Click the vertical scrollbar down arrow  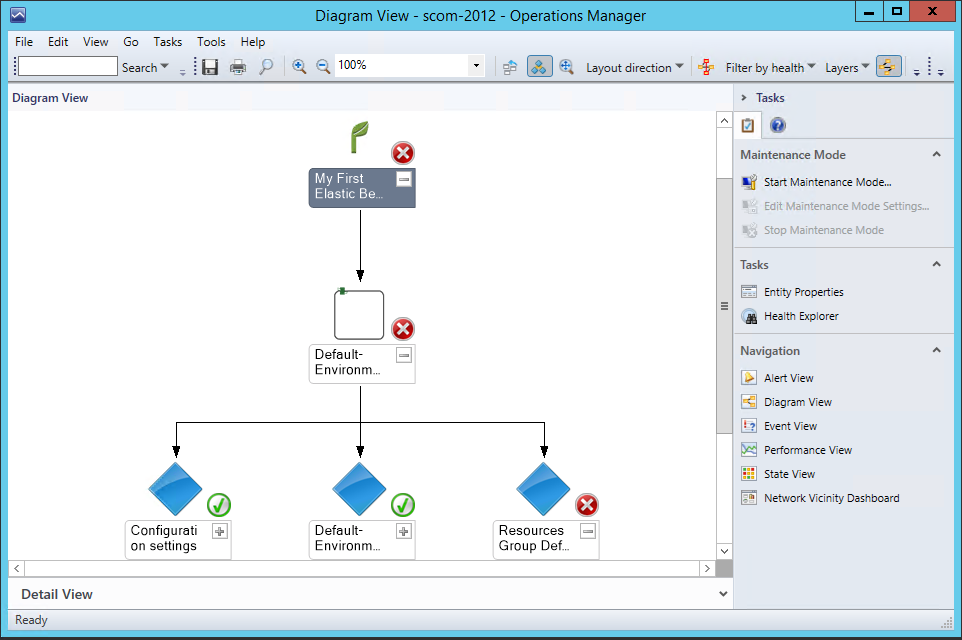(725, 551)
